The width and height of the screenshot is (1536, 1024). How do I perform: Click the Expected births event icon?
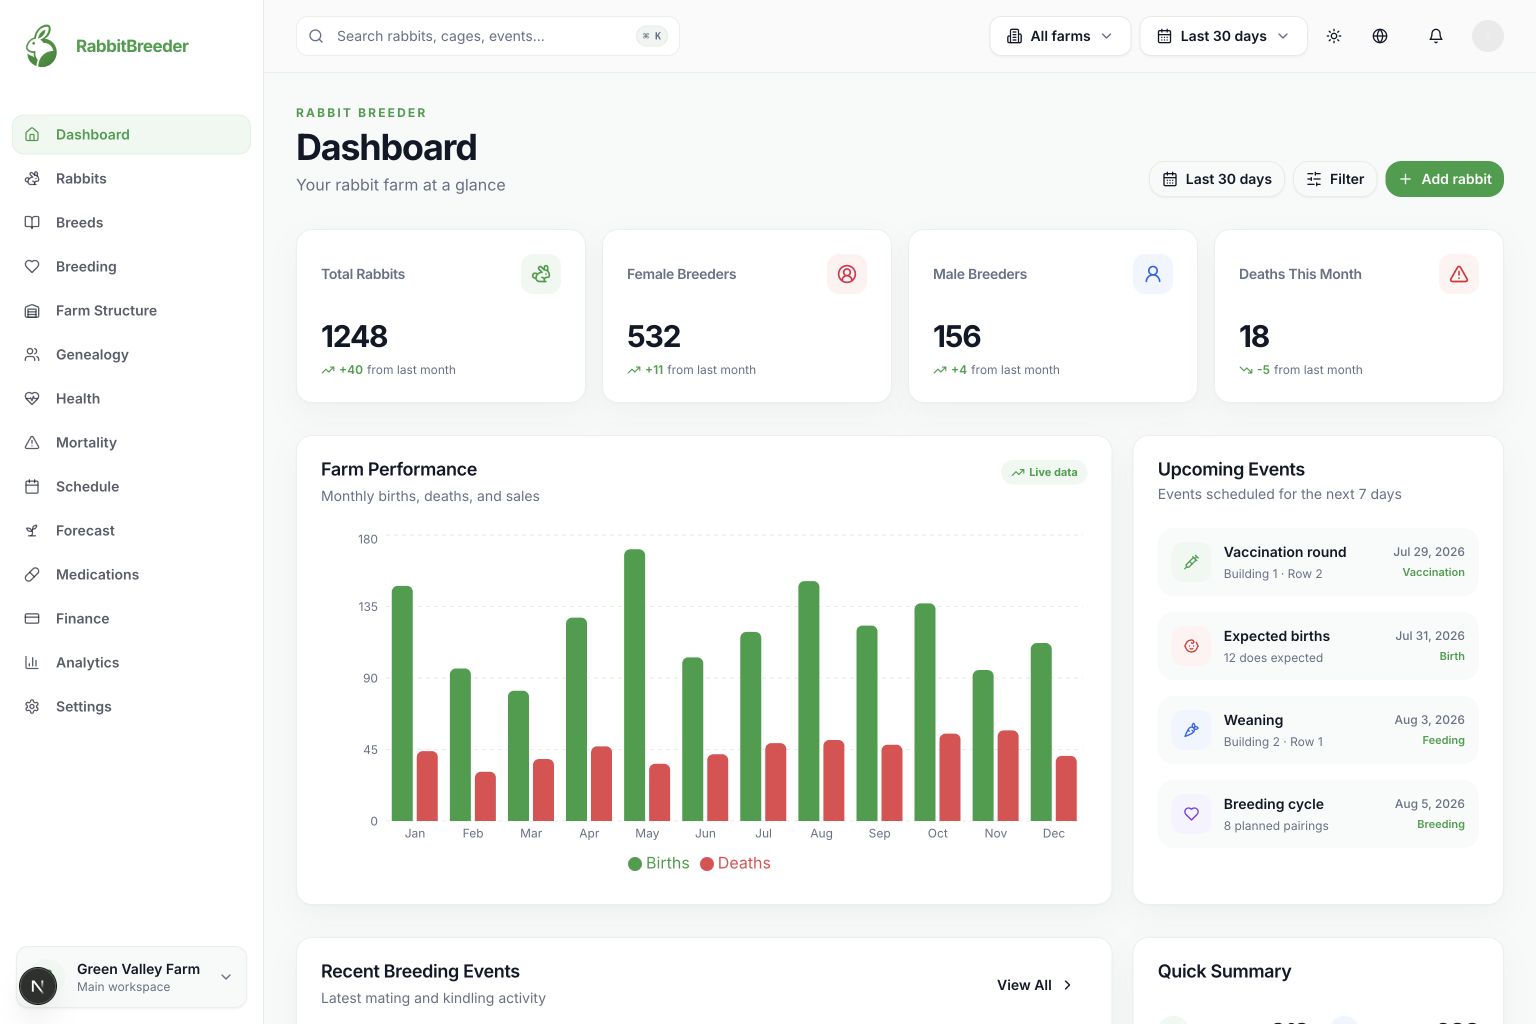[1191, 646]
